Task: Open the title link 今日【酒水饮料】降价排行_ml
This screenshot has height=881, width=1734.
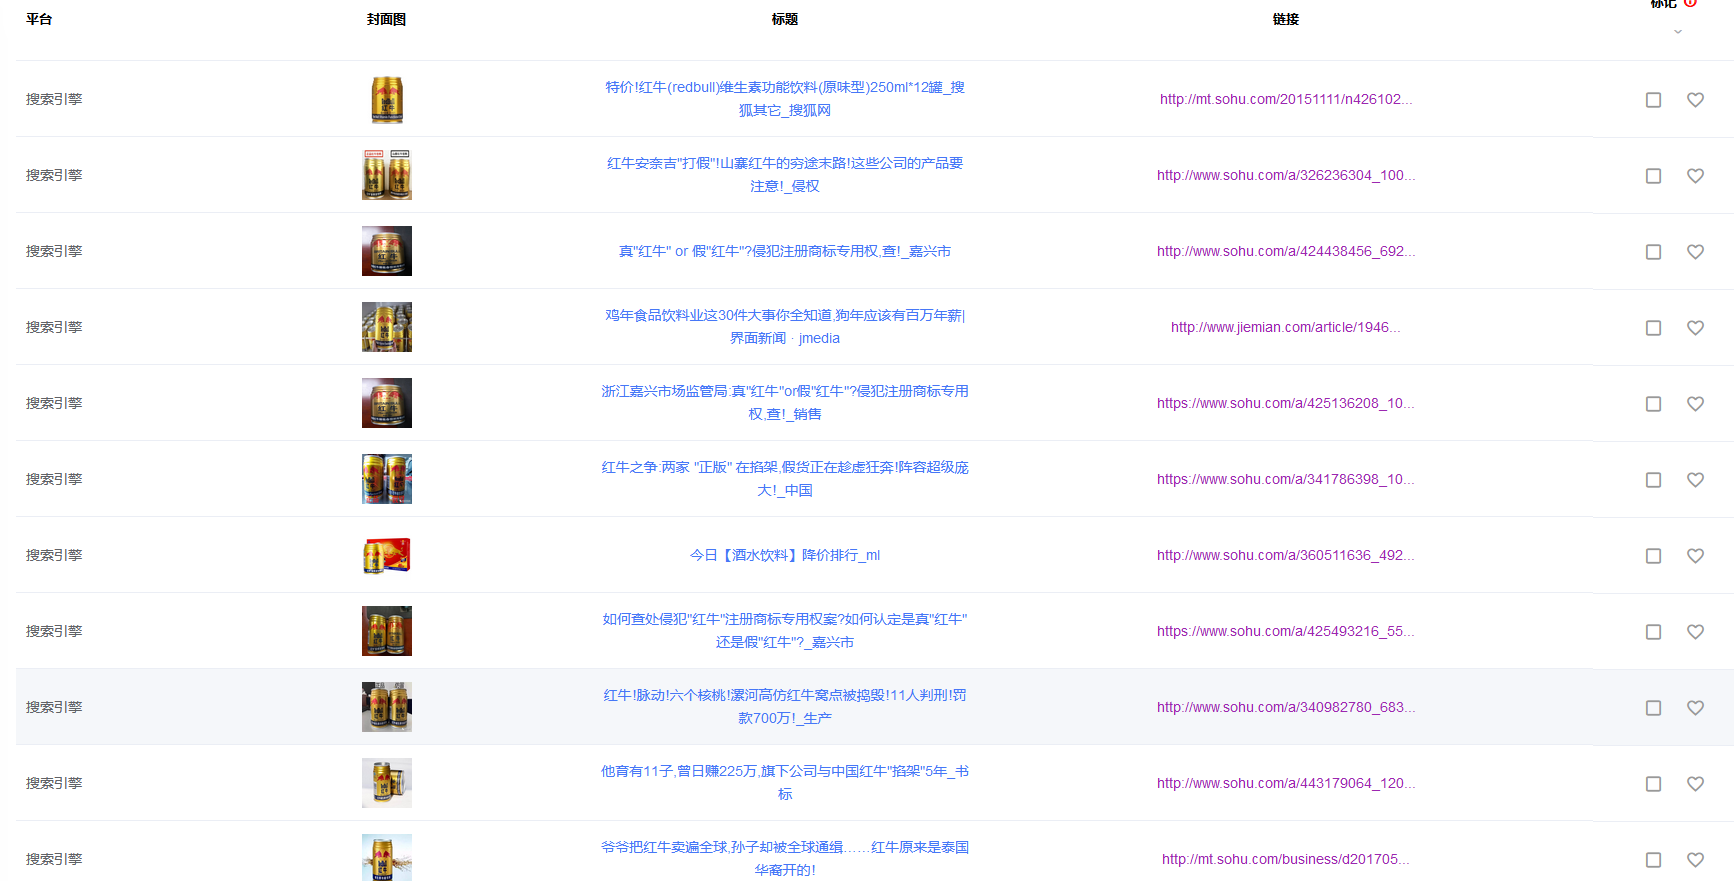Action: click(784, 555)
